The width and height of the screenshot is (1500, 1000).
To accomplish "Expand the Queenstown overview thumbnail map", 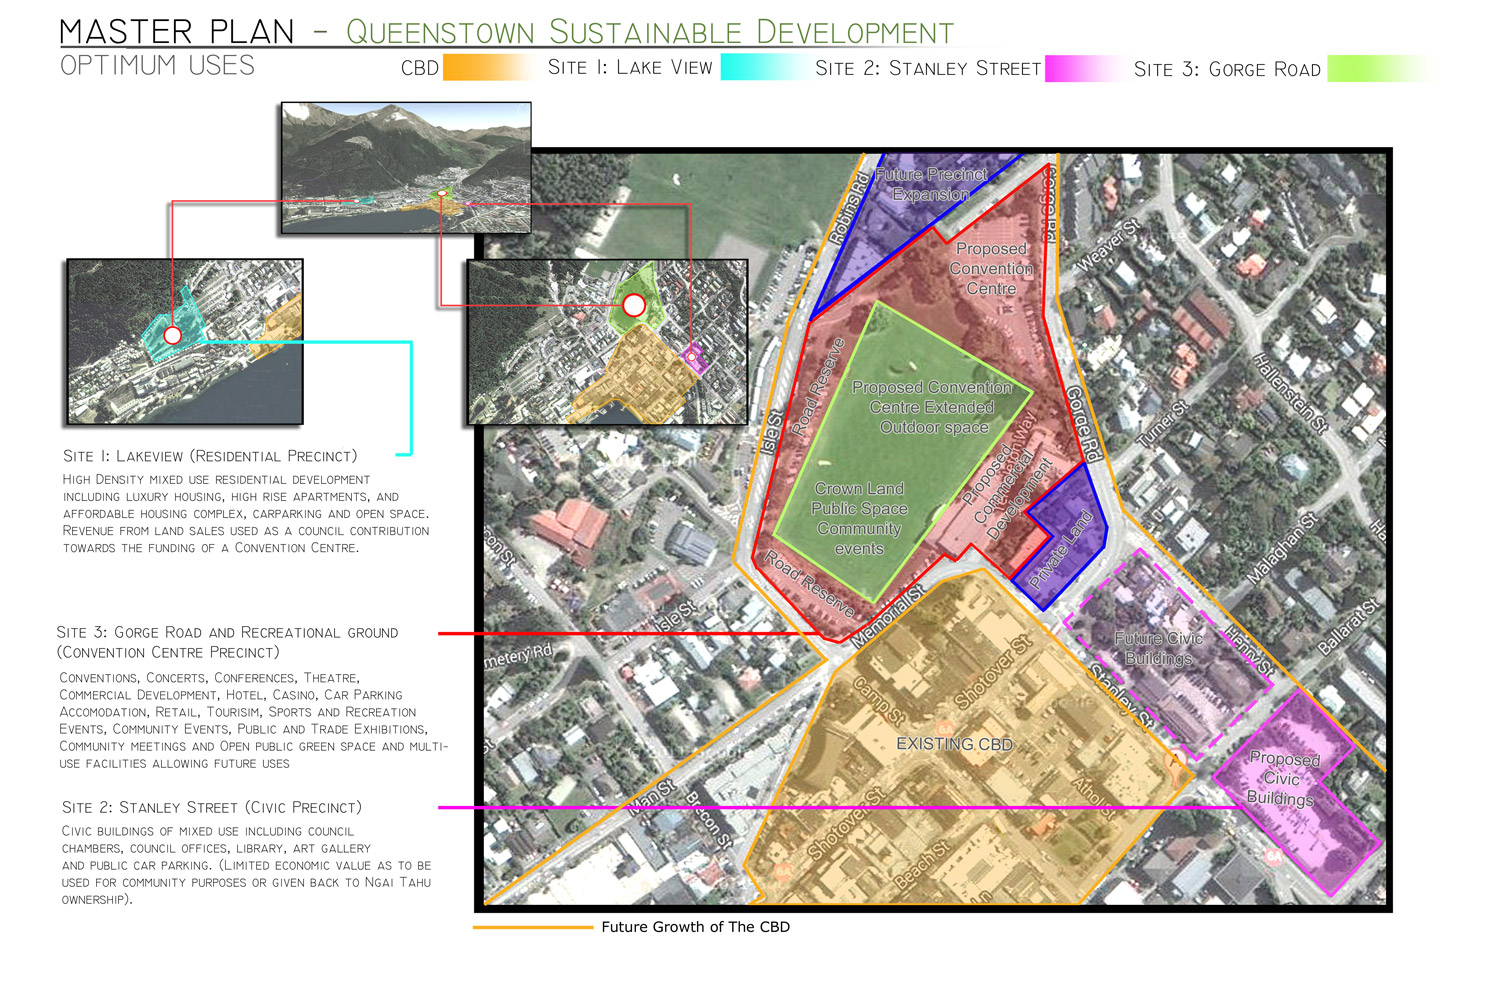I will 405,166.
